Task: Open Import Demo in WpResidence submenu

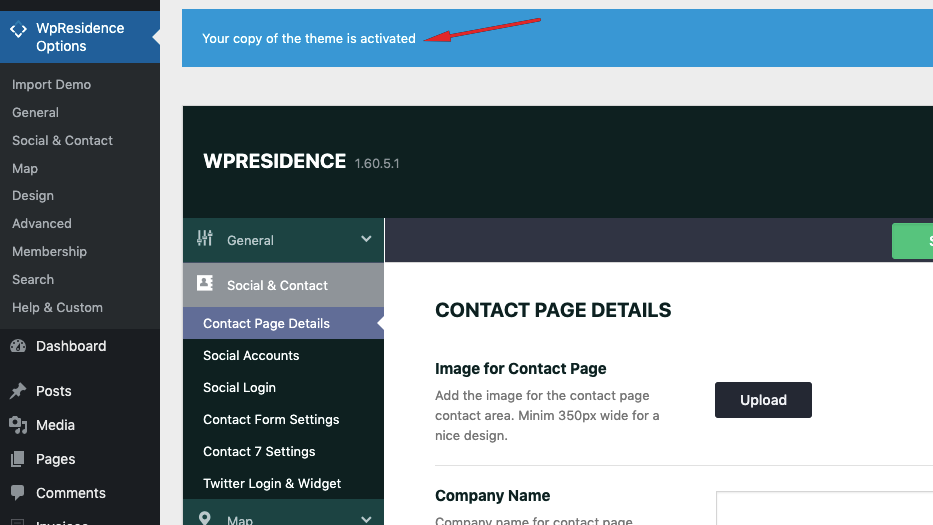Action: coord(51,85)
